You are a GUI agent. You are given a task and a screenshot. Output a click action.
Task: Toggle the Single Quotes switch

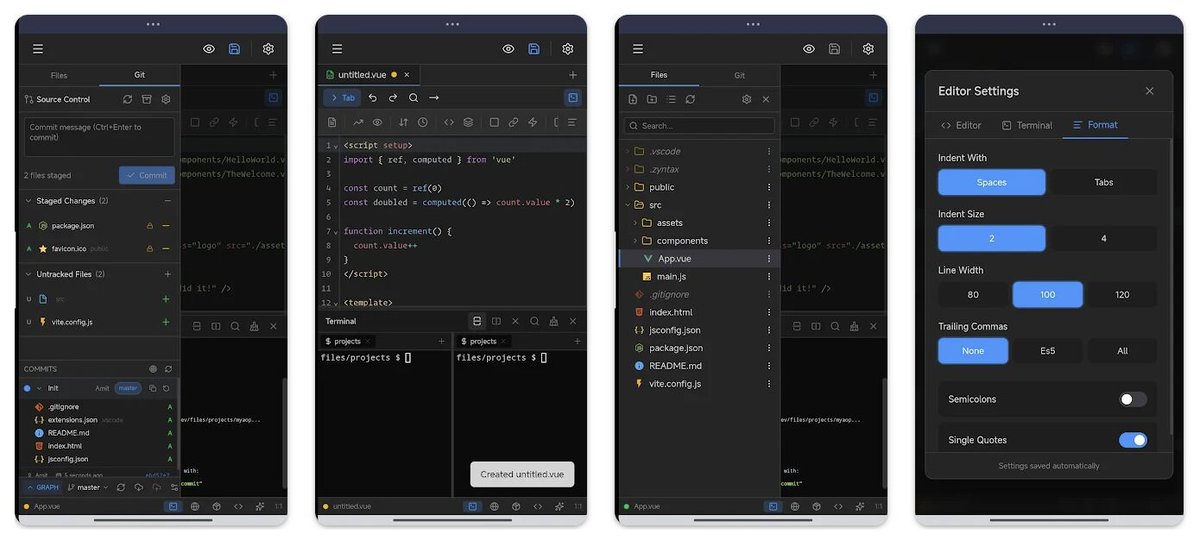click(x=1133, y=440)
